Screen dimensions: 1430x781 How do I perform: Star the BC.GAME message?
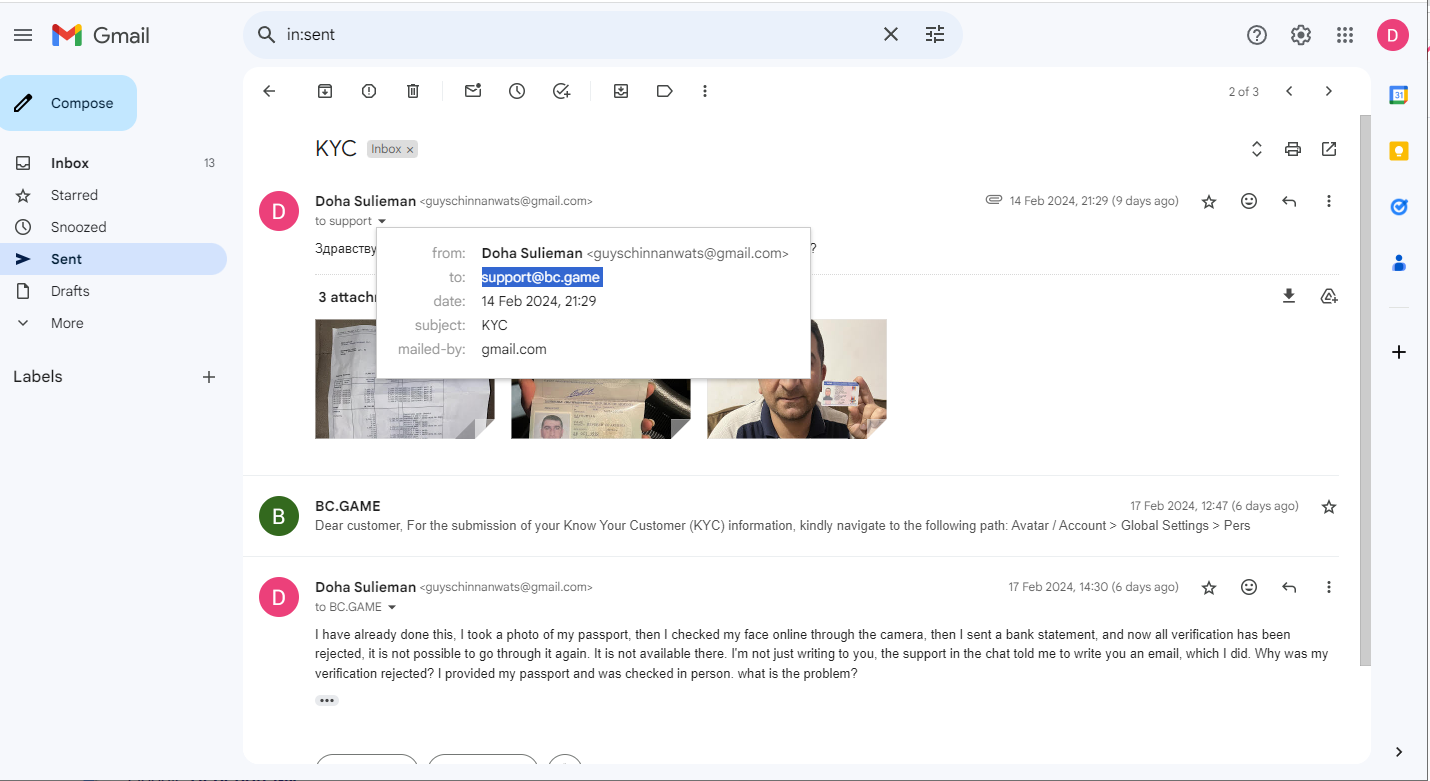click(x=1329, y=507)
